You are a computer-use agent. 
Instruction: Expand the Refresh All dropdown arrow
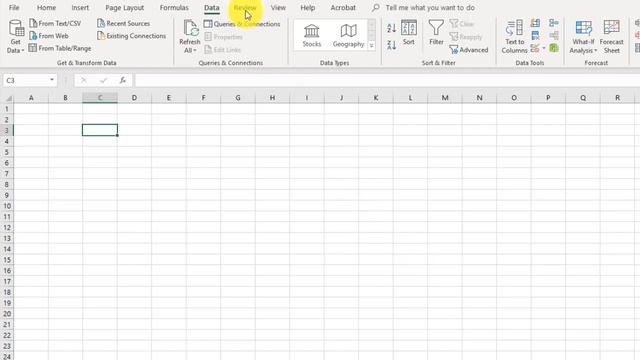tap(195, 51)
